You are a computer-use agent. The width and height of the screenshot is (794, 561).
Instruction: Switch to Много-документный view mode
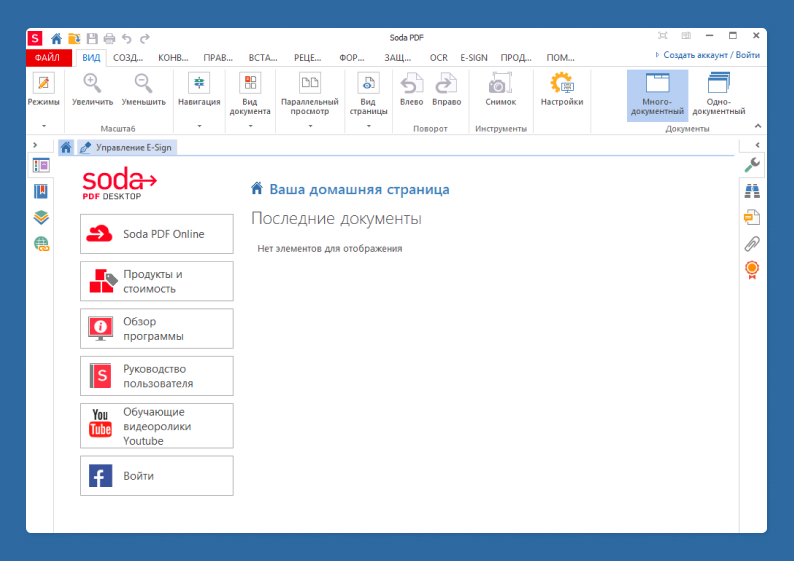tap(657, 94)
